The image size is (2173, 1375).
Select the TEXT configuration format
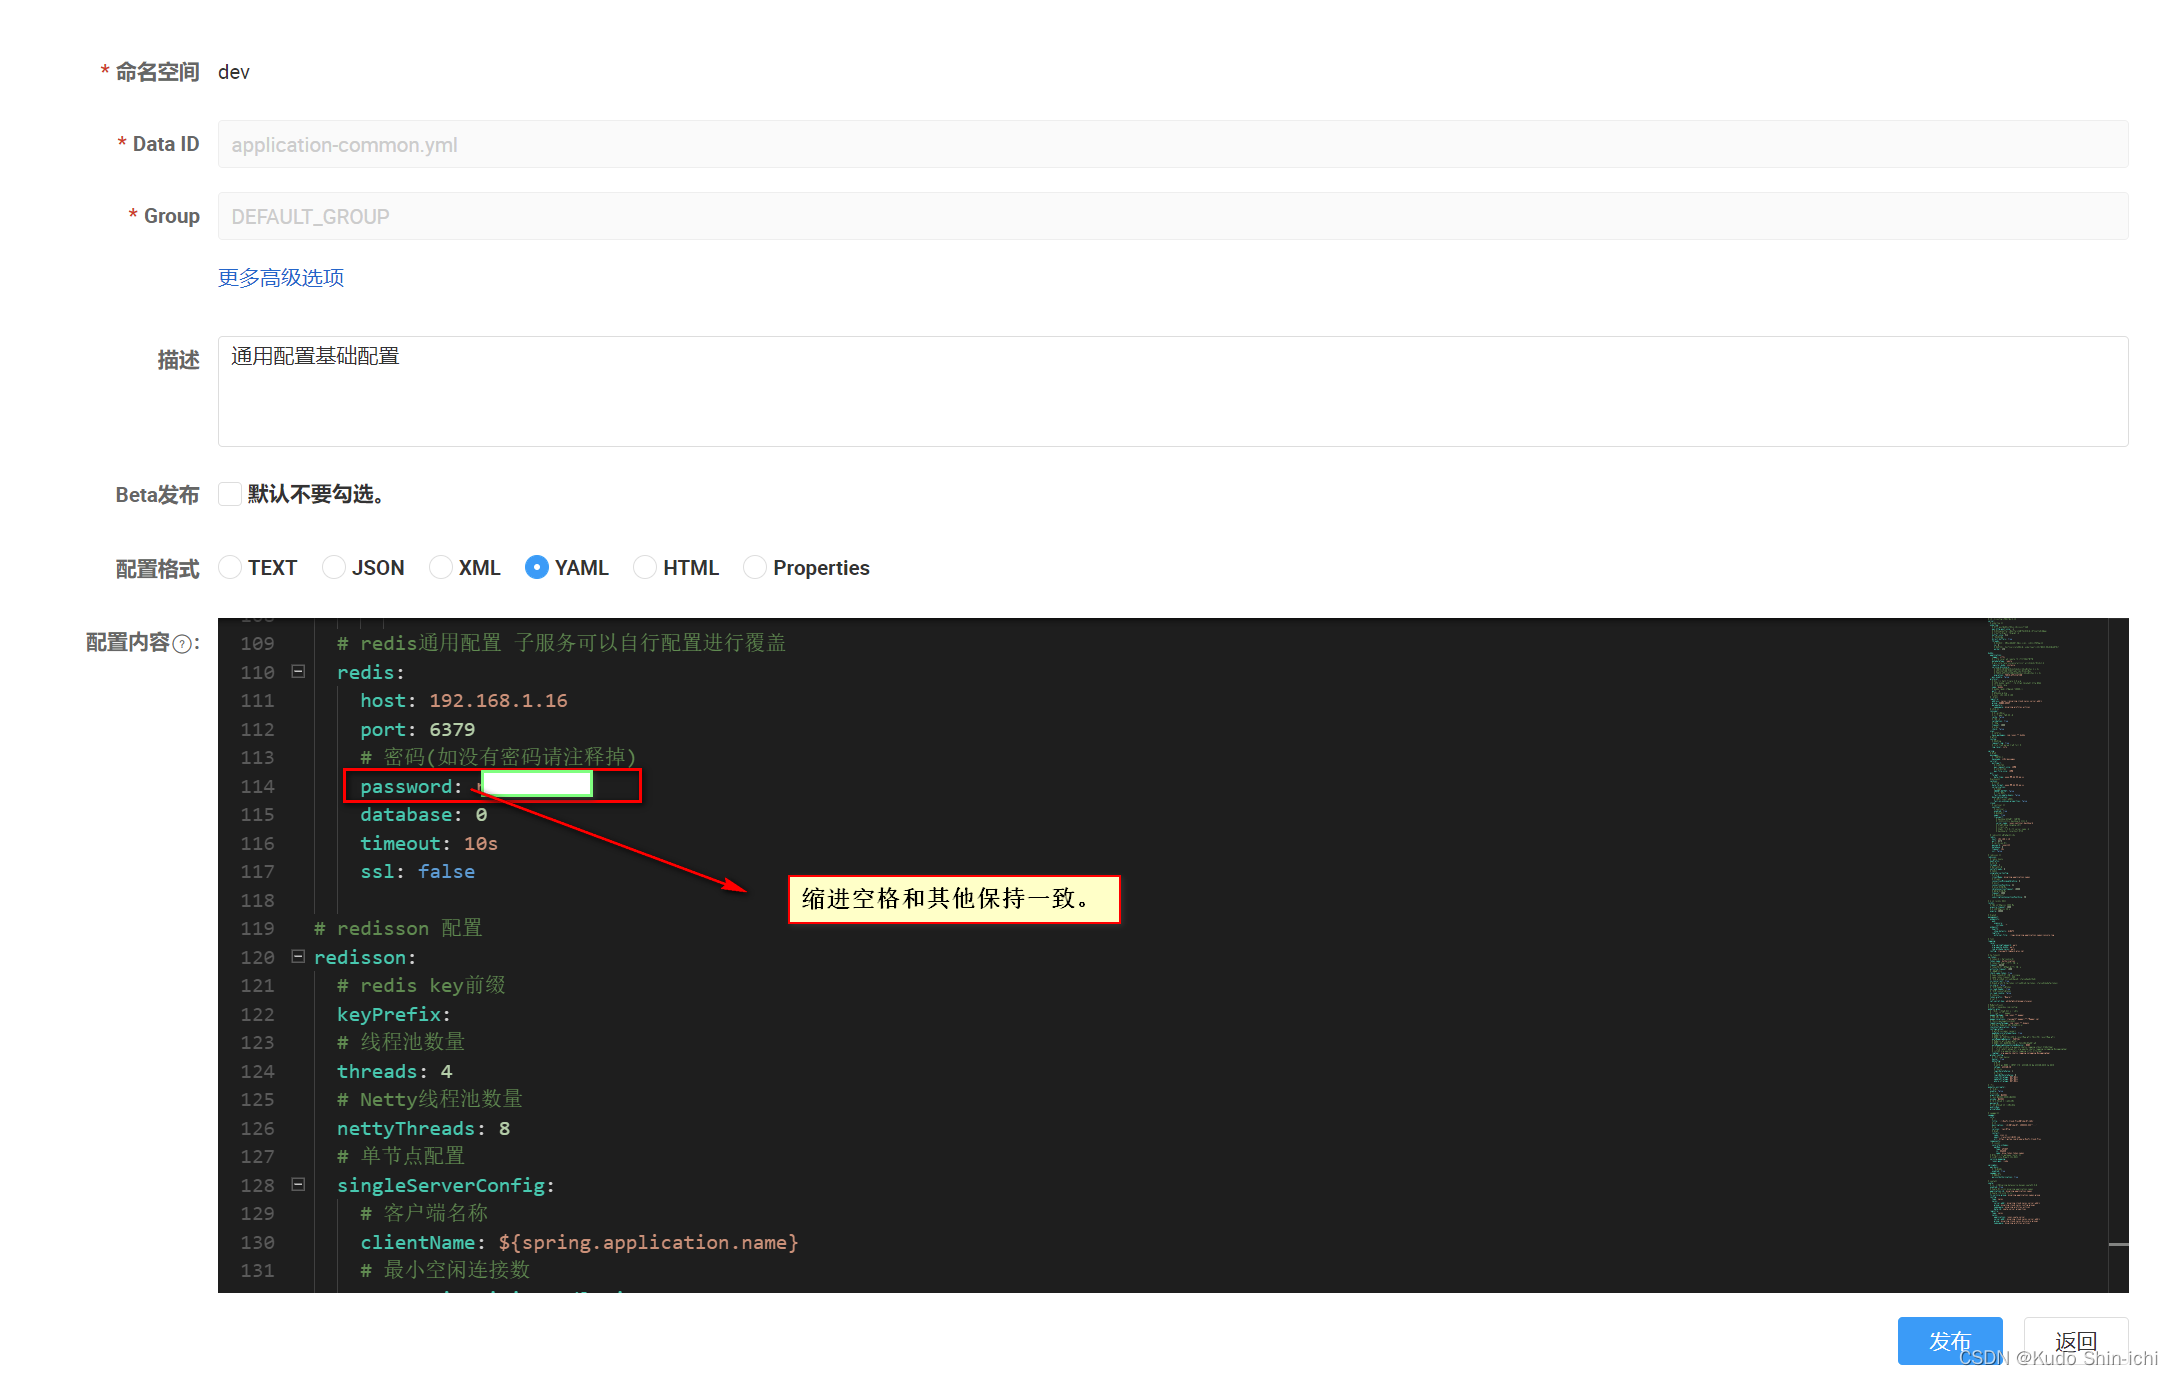point(229,567)
